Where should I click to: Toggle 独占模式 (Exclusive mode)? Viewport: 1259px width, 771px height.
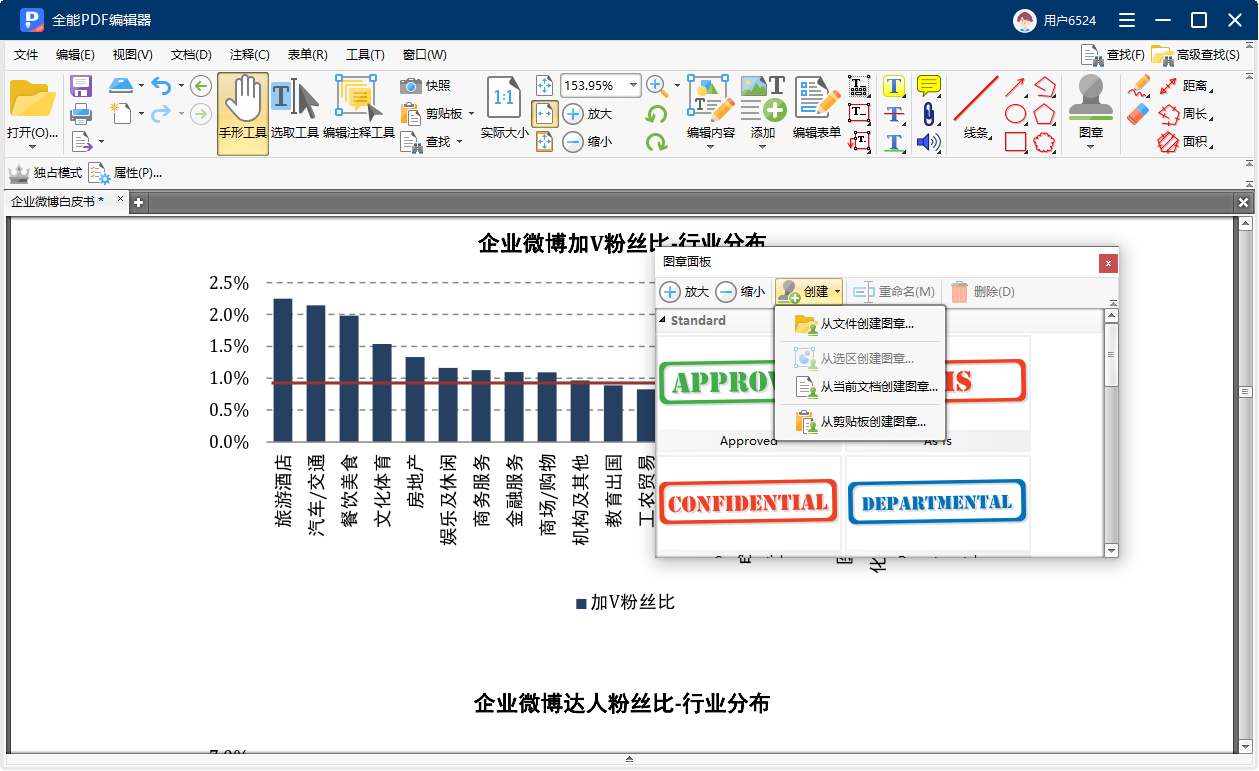coord(46,173)
